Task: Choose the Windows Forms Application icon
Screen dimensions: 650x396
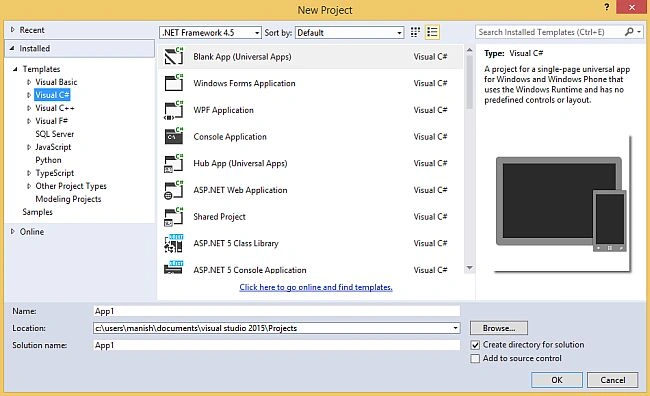Action: click(174, 83)
